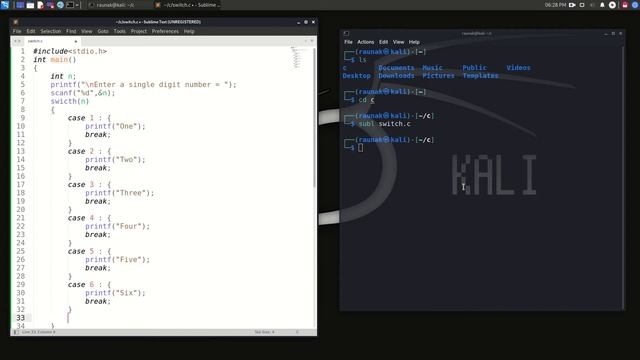Open the Preferences menu in Sublime Text

165,31
